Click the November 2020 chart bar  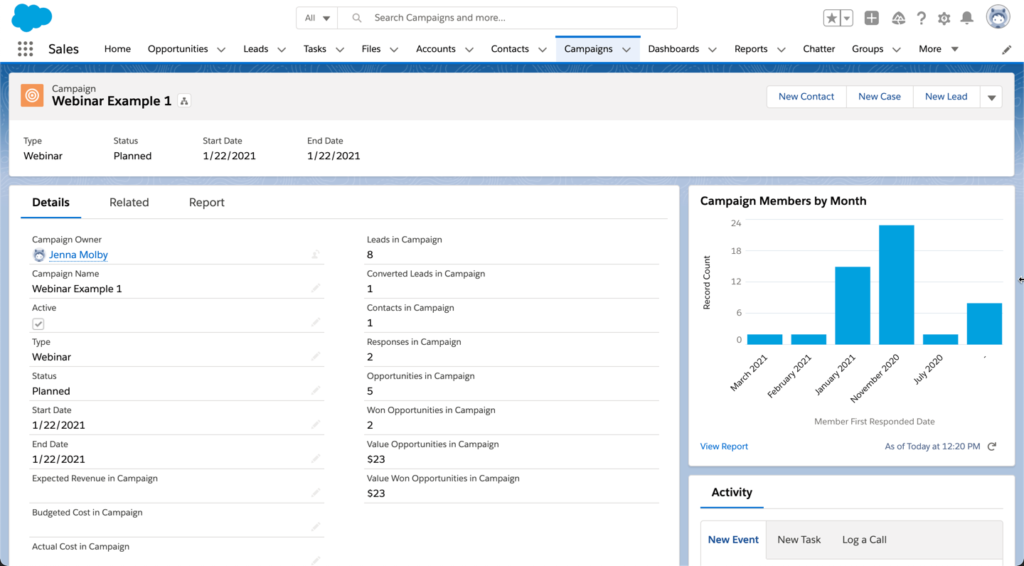pos(896,285)
